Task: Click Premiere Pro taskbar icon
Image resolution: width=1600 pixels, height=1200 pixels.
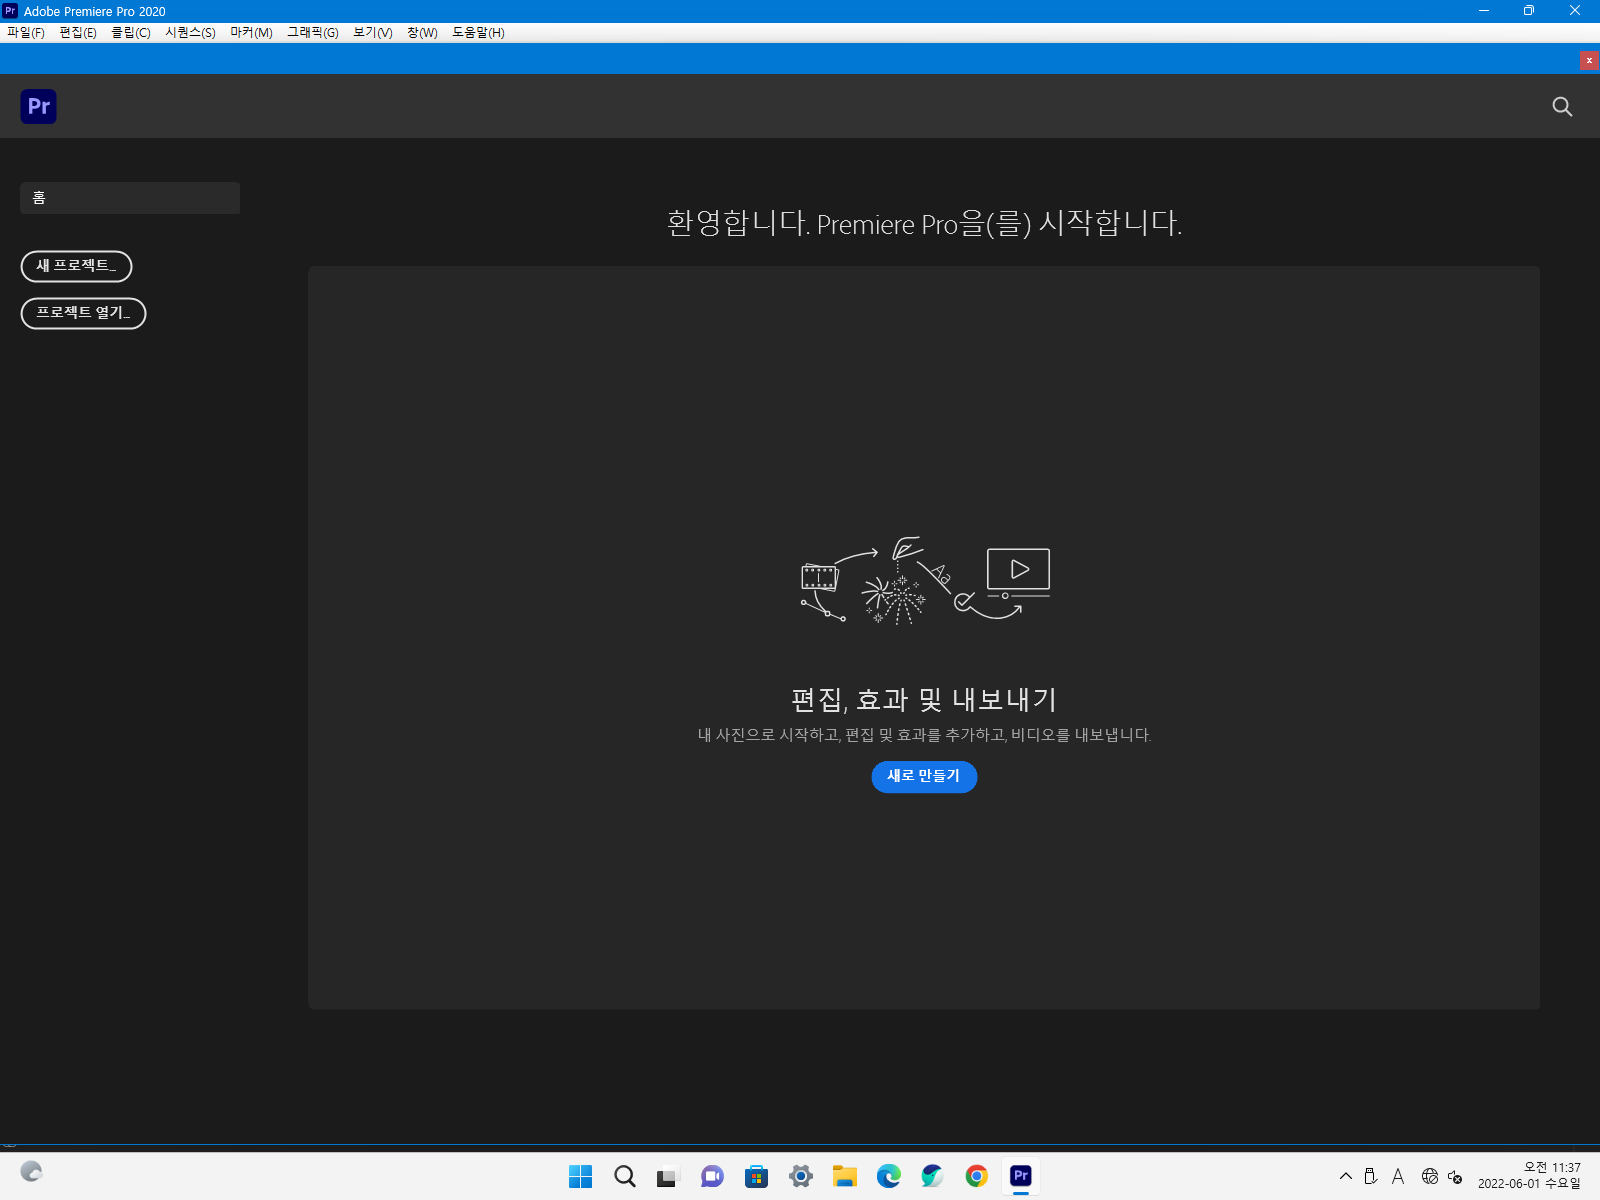Action: point(1021,1176)
